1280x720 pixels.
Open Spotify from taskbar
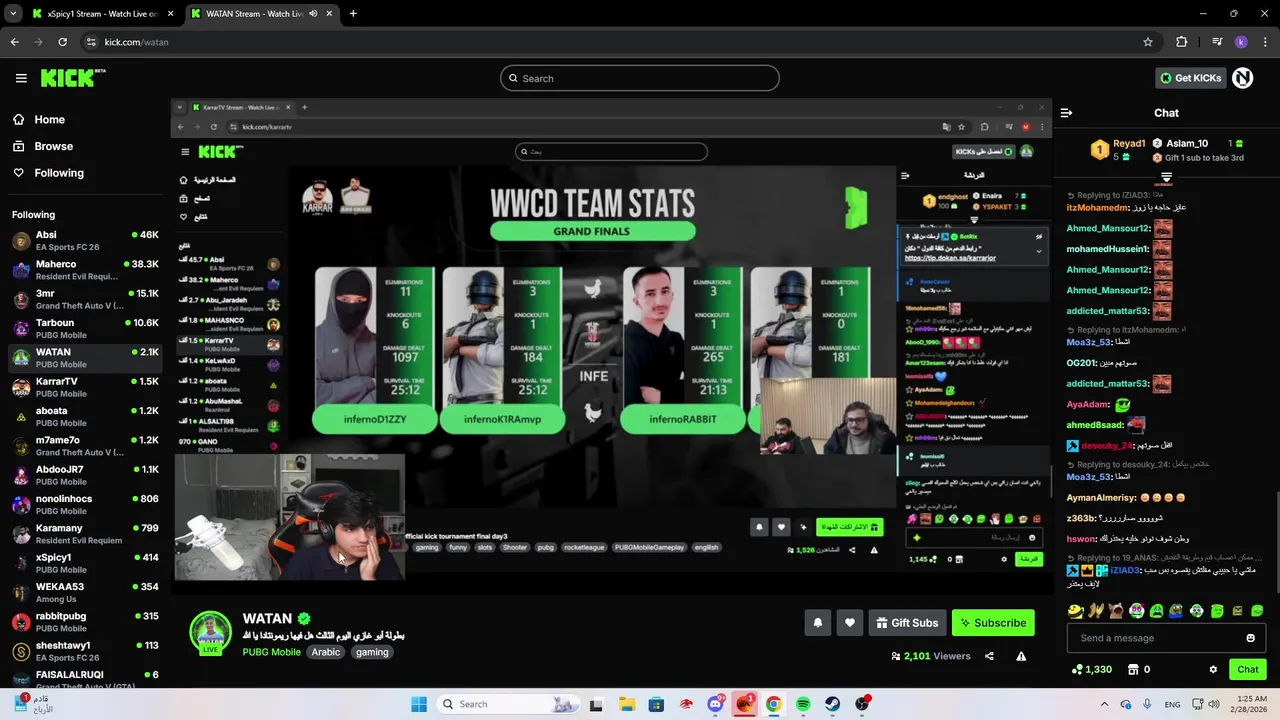(x=803, y=704)
